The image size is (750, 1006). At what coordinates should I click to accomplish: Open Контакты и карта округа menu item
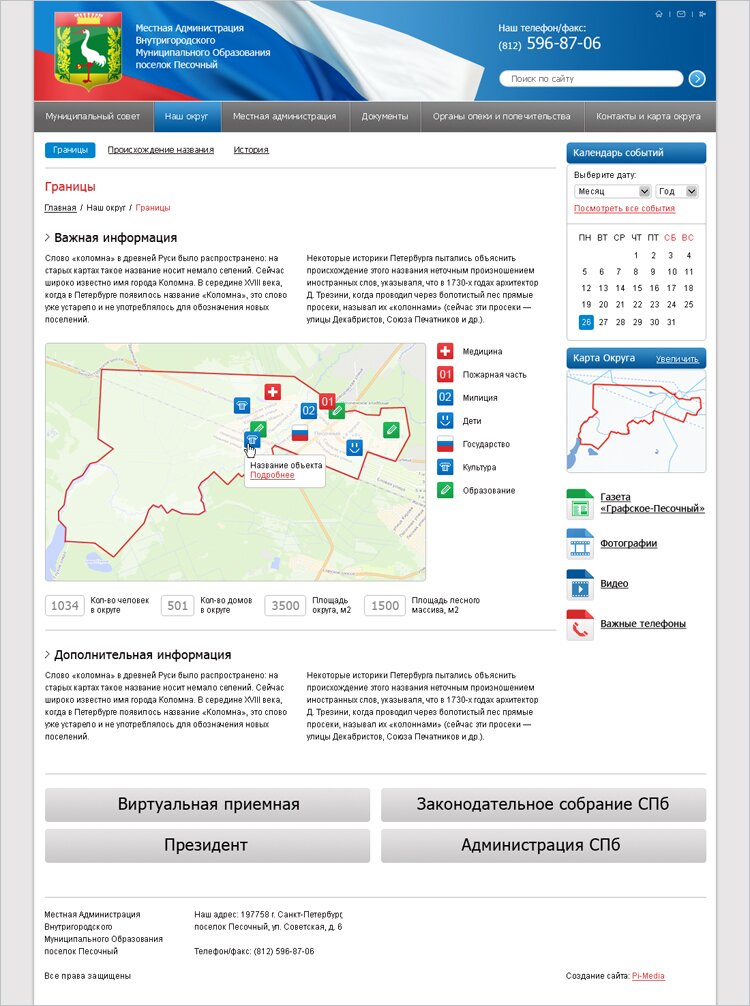coord(649,116)
